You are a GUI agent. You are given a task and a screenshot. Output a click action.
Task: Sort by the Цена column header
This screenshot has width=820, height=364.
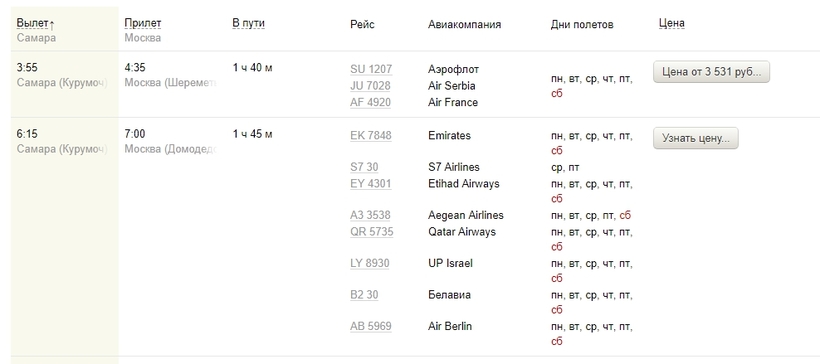point(671,24)
